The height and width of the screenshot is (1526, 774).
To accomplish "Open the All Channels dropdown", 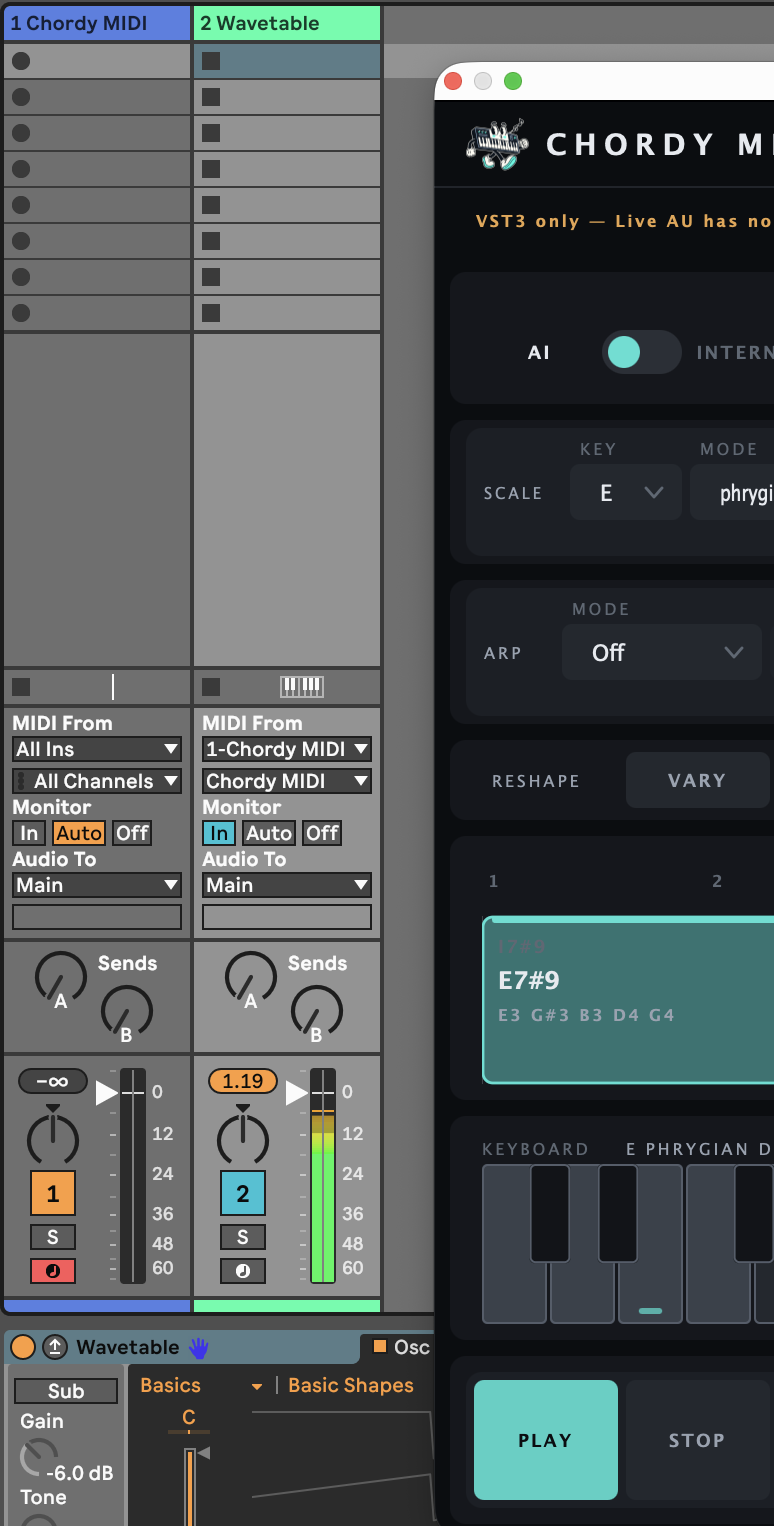I will (97, 781).
